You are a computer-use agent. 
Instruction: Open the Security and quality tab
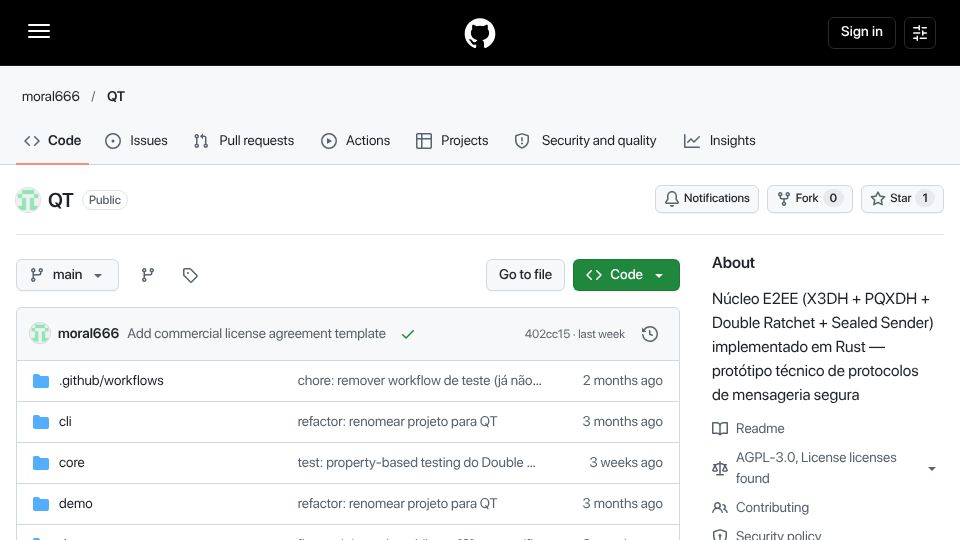pyautogui.click(x=585, y=141)
